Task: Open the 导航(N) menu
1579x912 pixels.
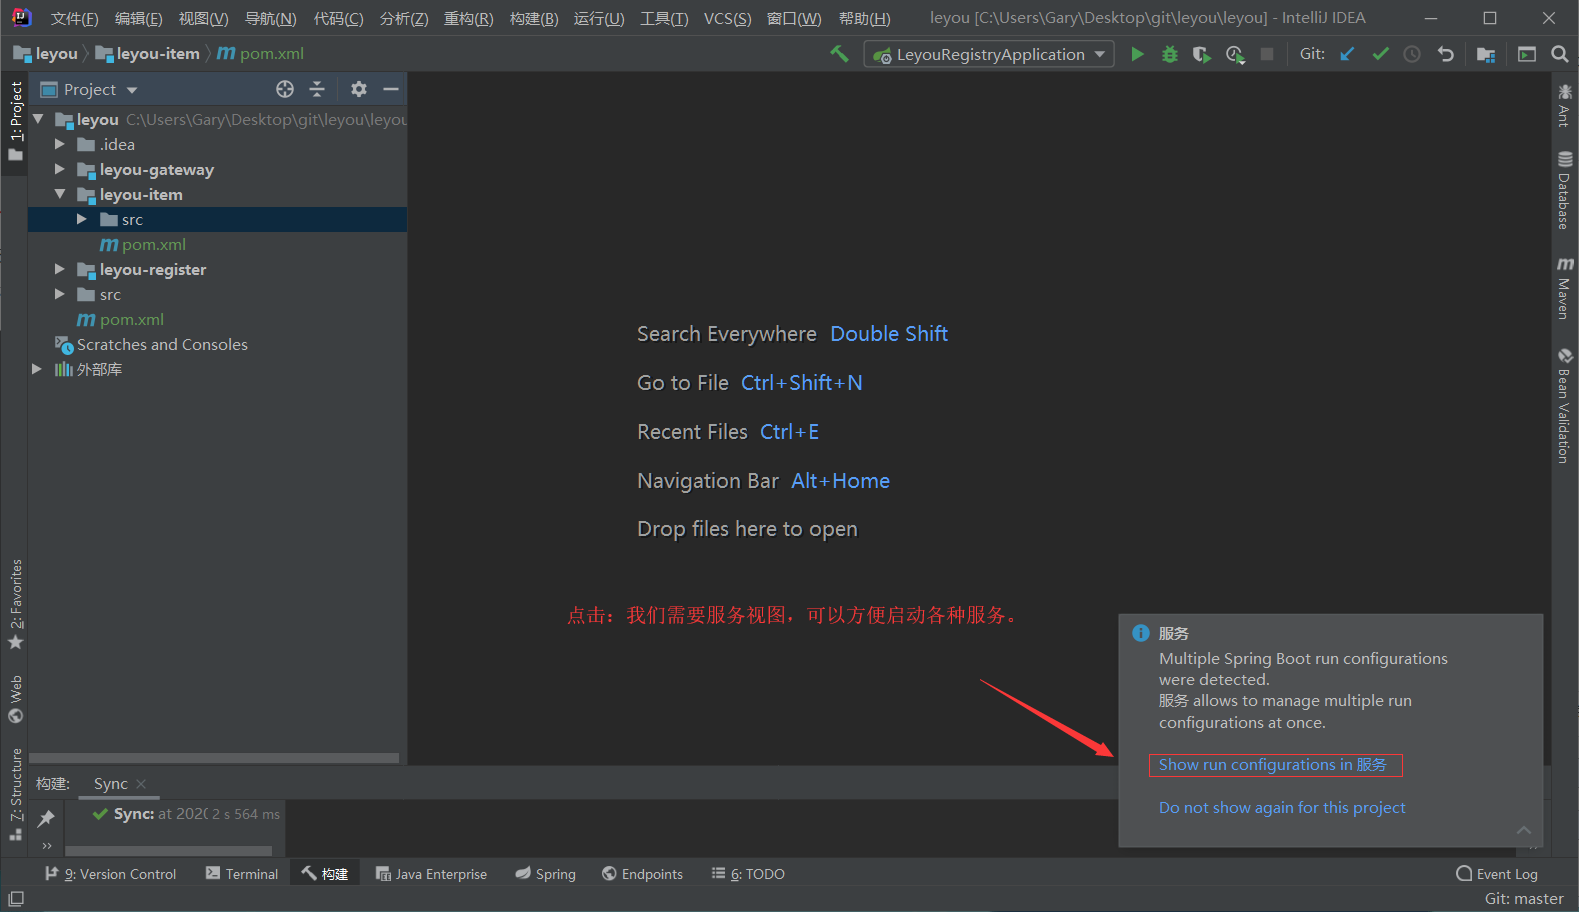Action: pos(270,19)
